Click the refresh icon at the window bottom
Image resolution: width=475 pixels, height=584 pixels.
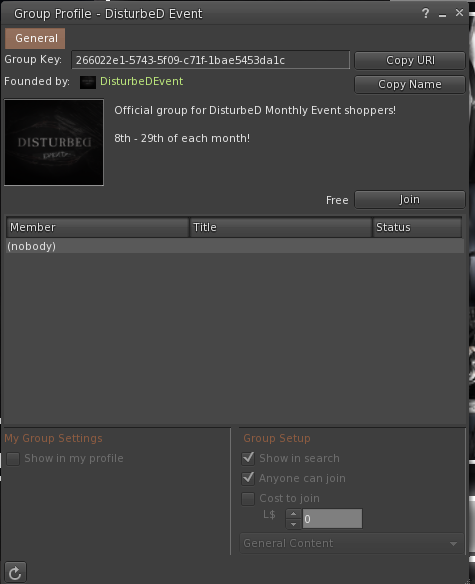click(15, 572)
